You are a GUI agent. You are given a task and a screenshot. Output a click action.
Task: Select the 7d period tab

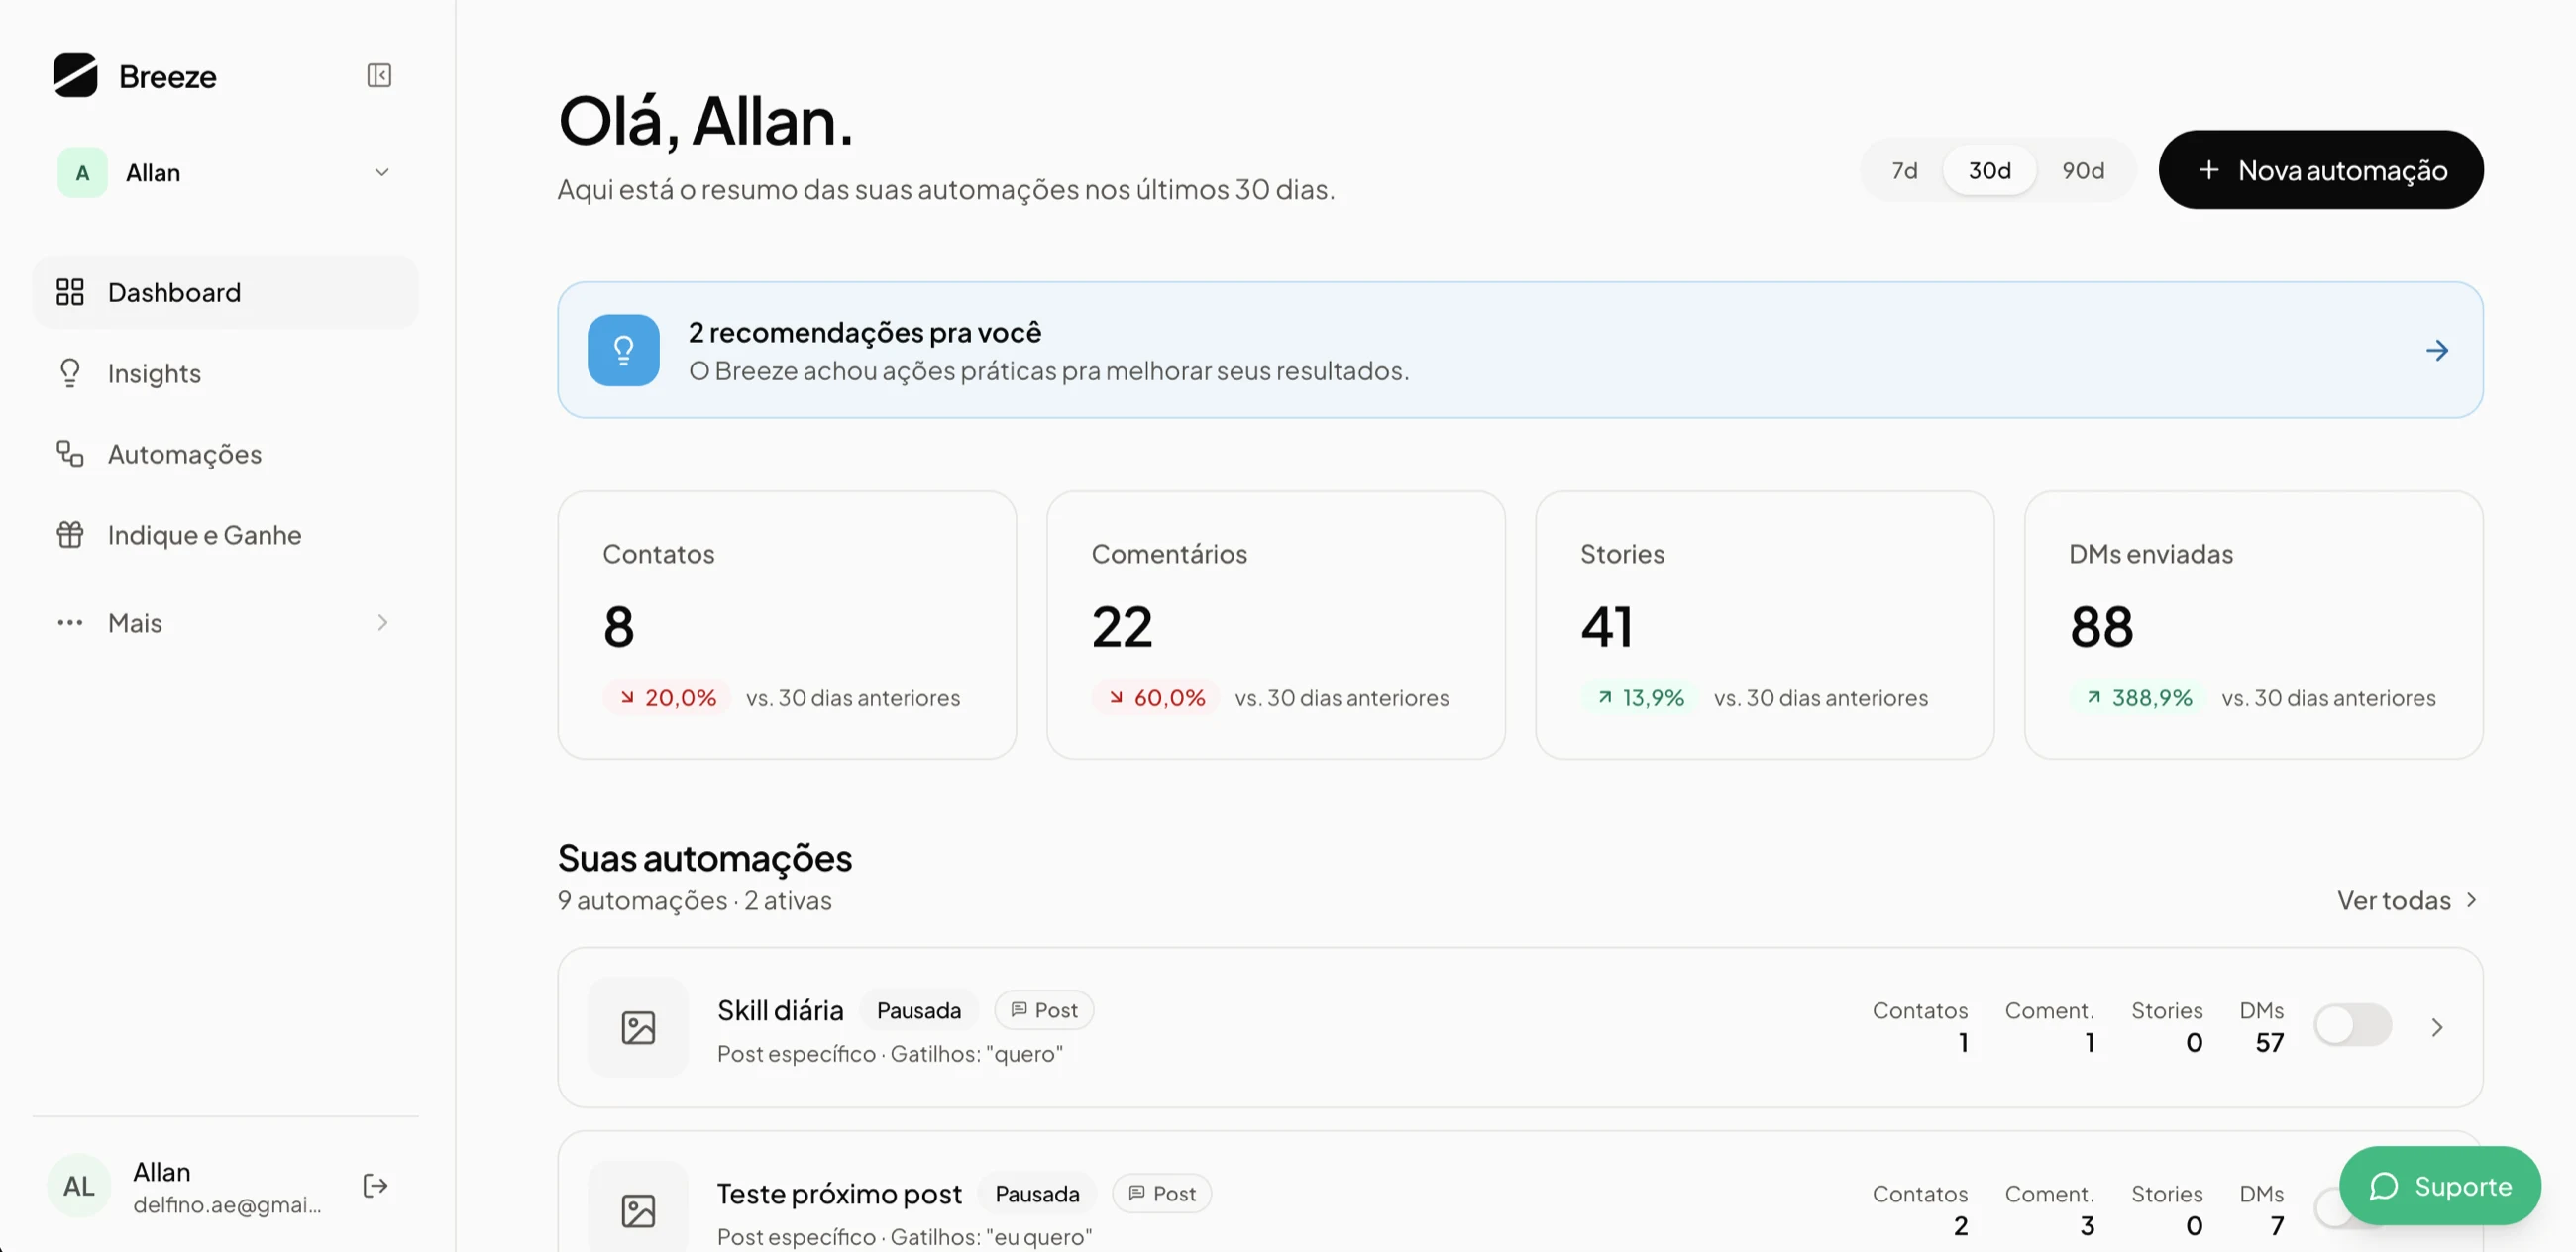pos(1904,171)
